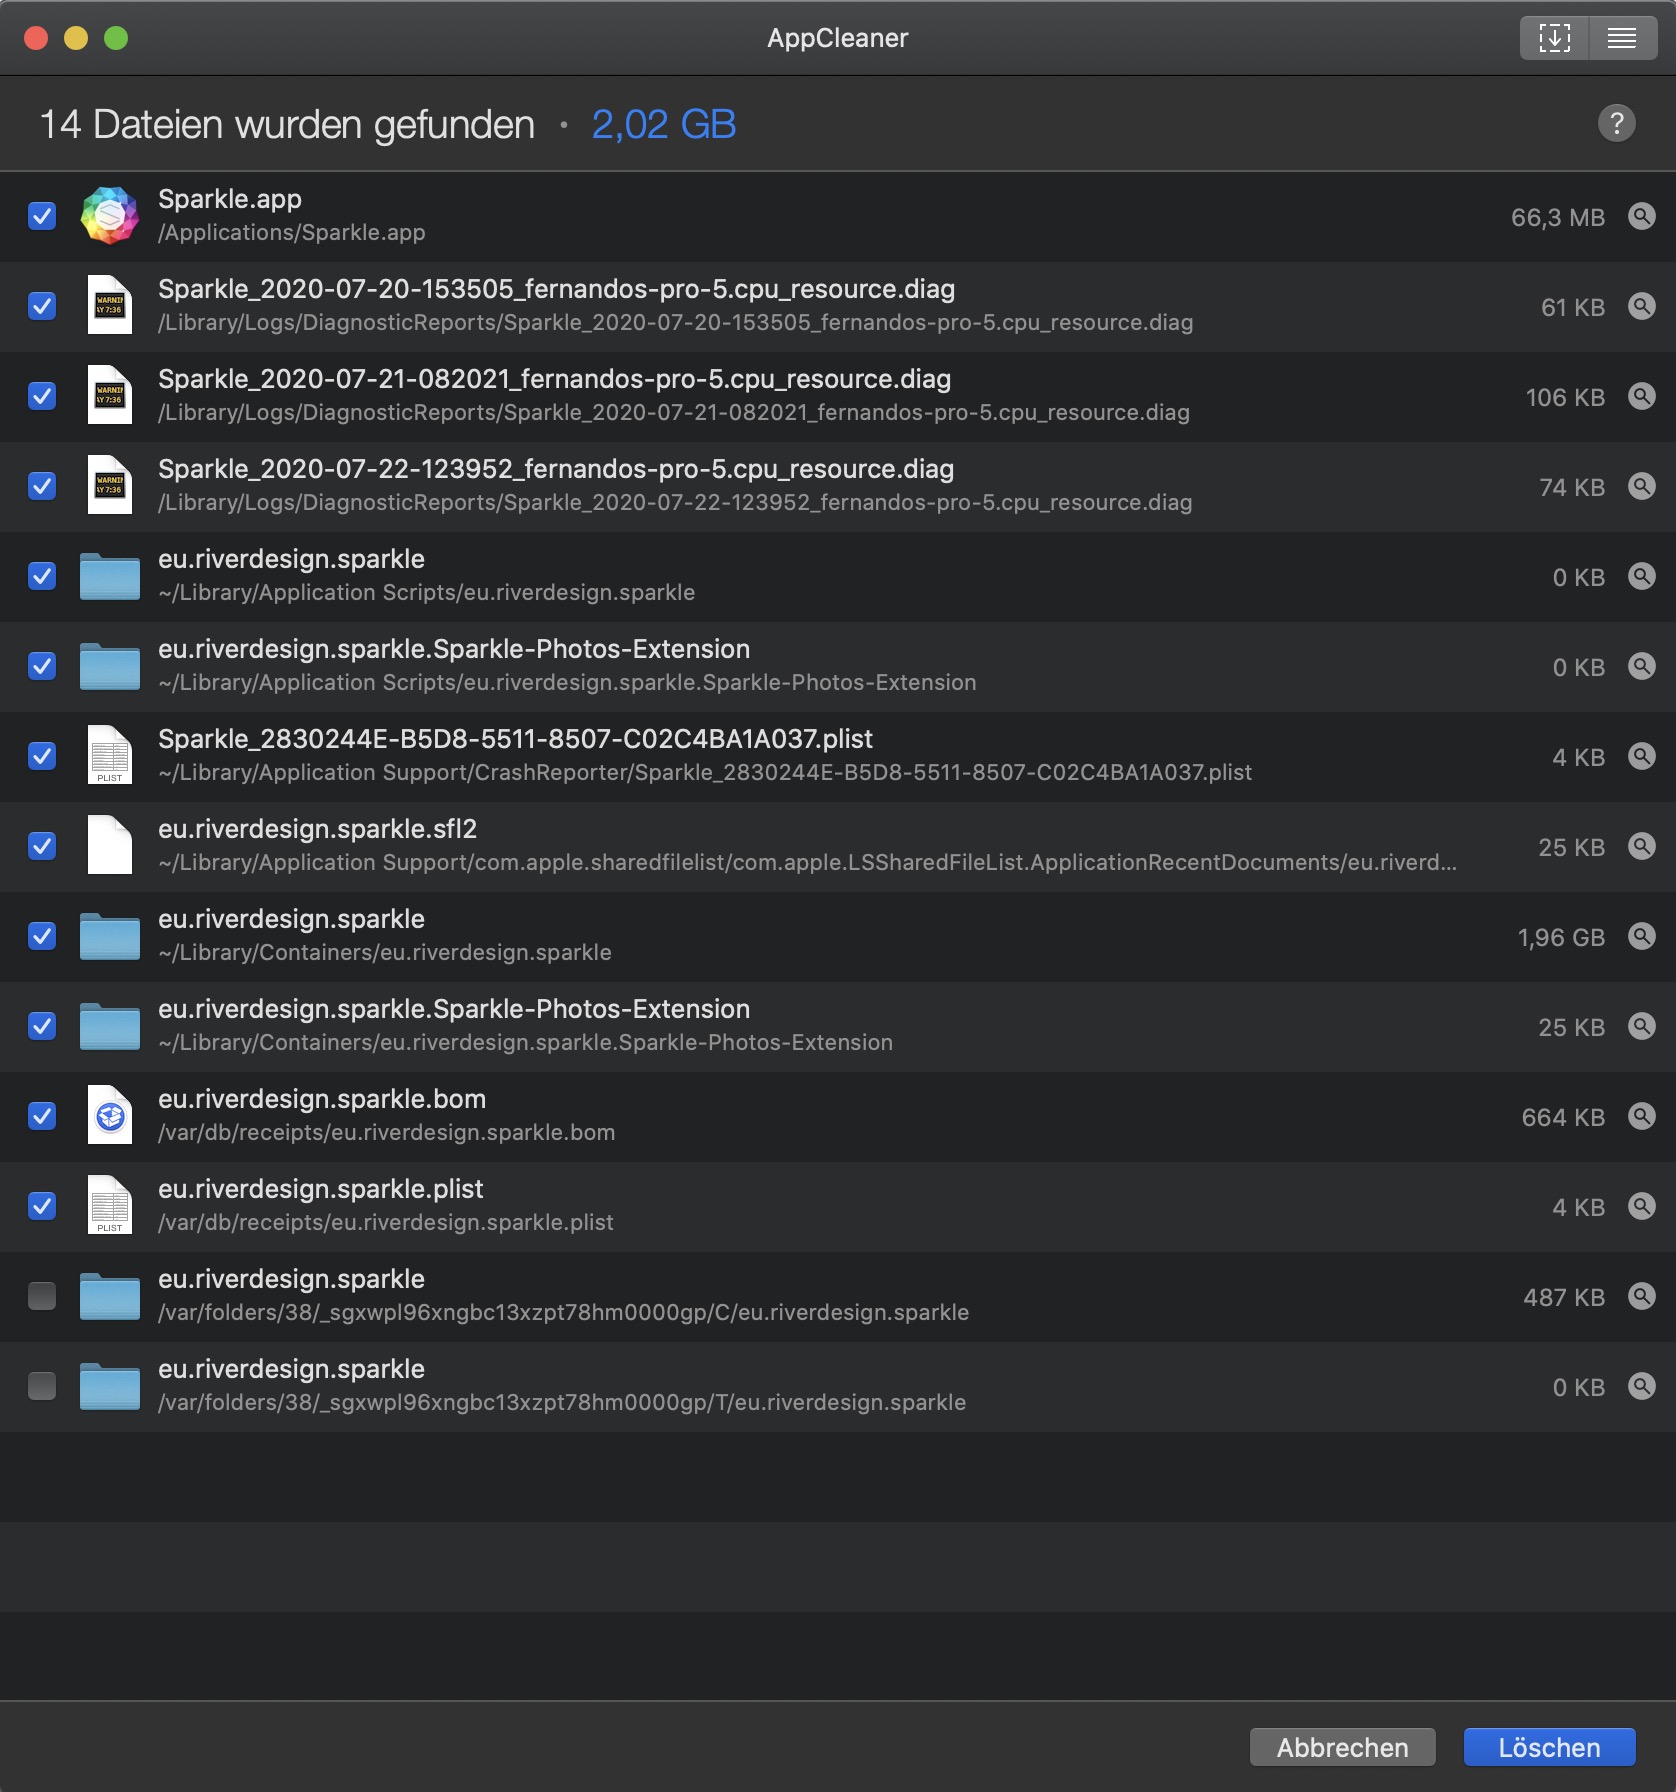
Task: Select the eu.riverdesign.sparkle.sfl2 file name
Action: coord(317,829)
